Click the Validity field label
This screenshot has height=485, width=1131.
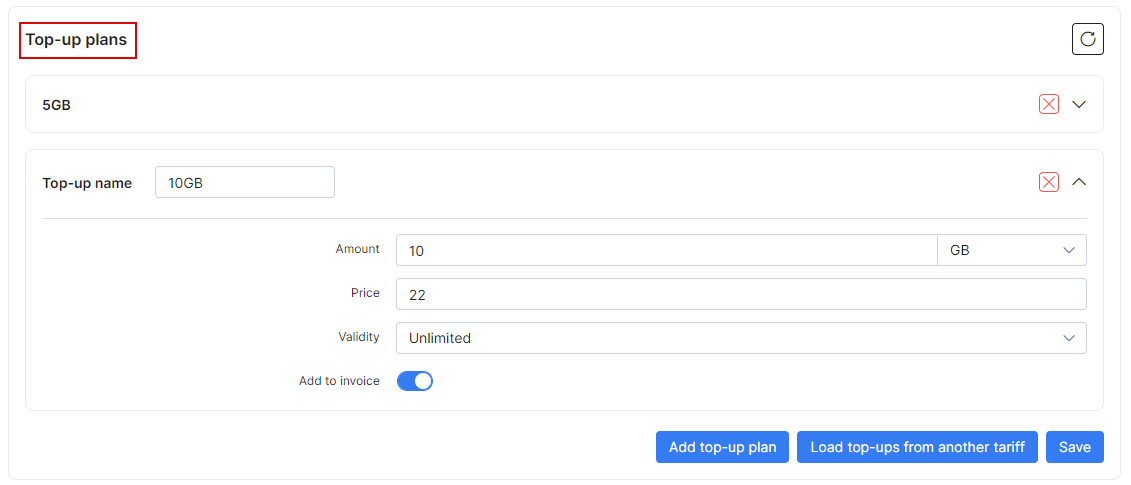tap(358, 337)
